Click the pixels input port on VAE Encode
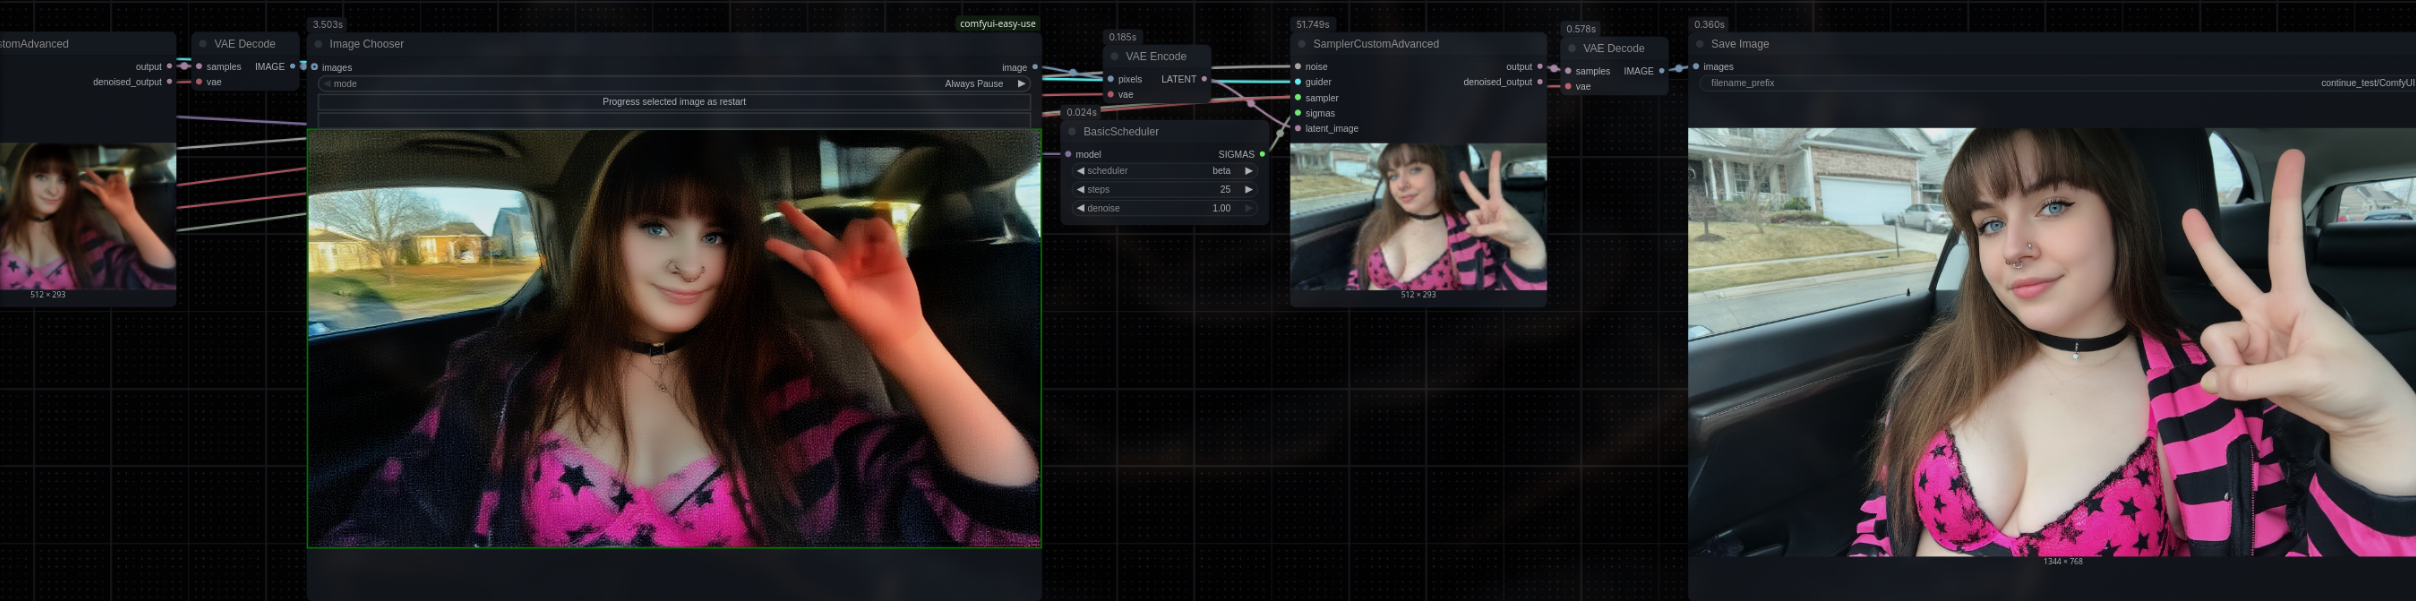The width and height of the screenshot is (2416, 601). point(1111,79)
